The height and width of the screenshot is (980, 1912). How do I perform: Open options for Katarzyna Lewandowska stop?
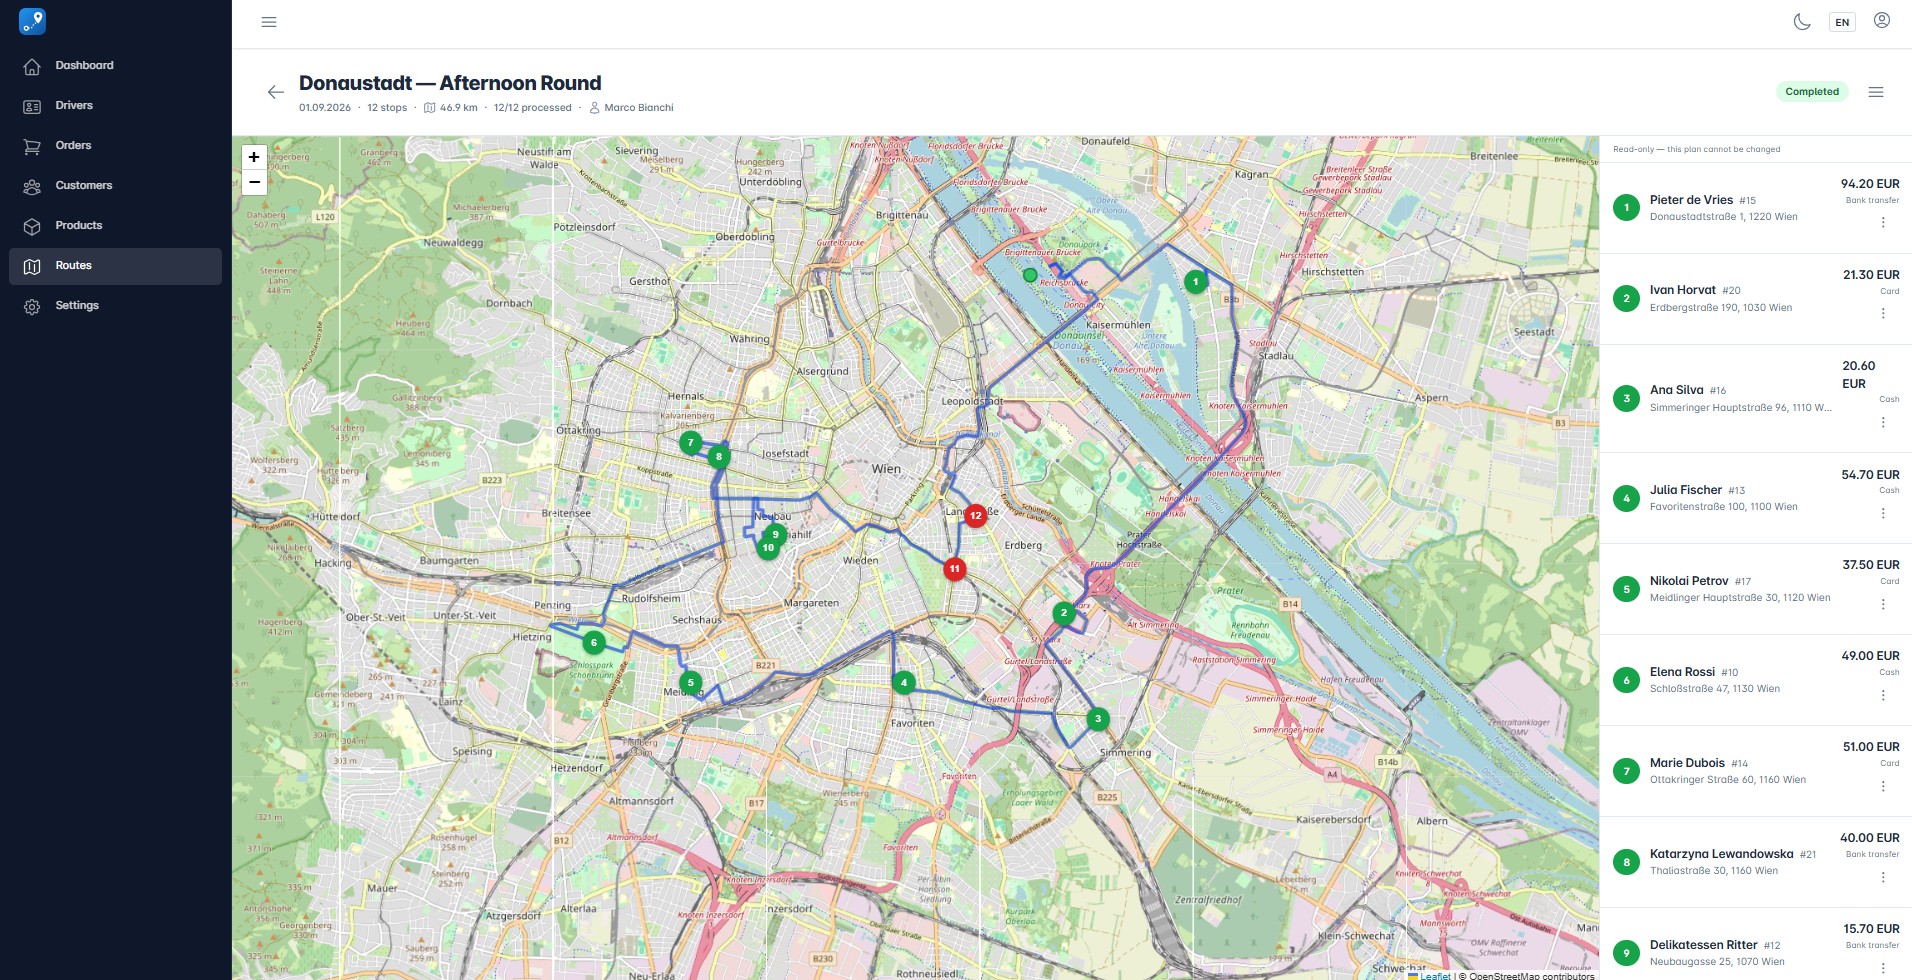1883,877
